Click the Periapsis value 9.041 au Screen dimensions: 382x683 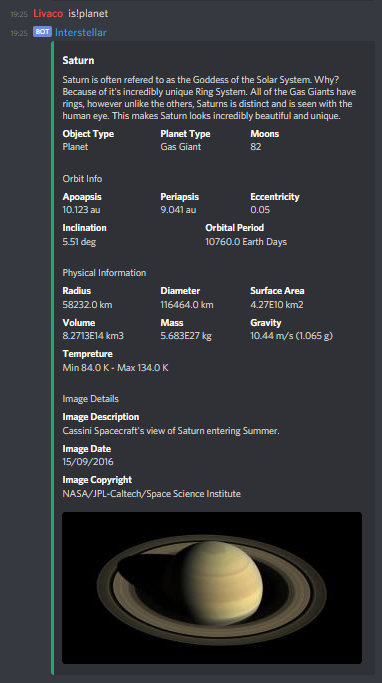click(x=178, y=210)
